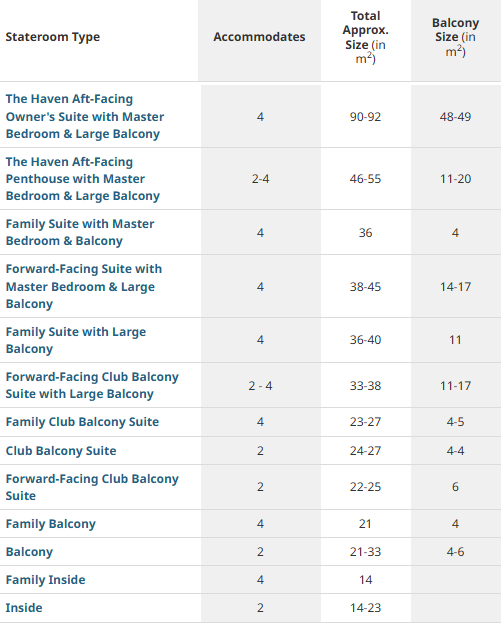Click the 14-23 size cell for Inside

pos(366,608)
